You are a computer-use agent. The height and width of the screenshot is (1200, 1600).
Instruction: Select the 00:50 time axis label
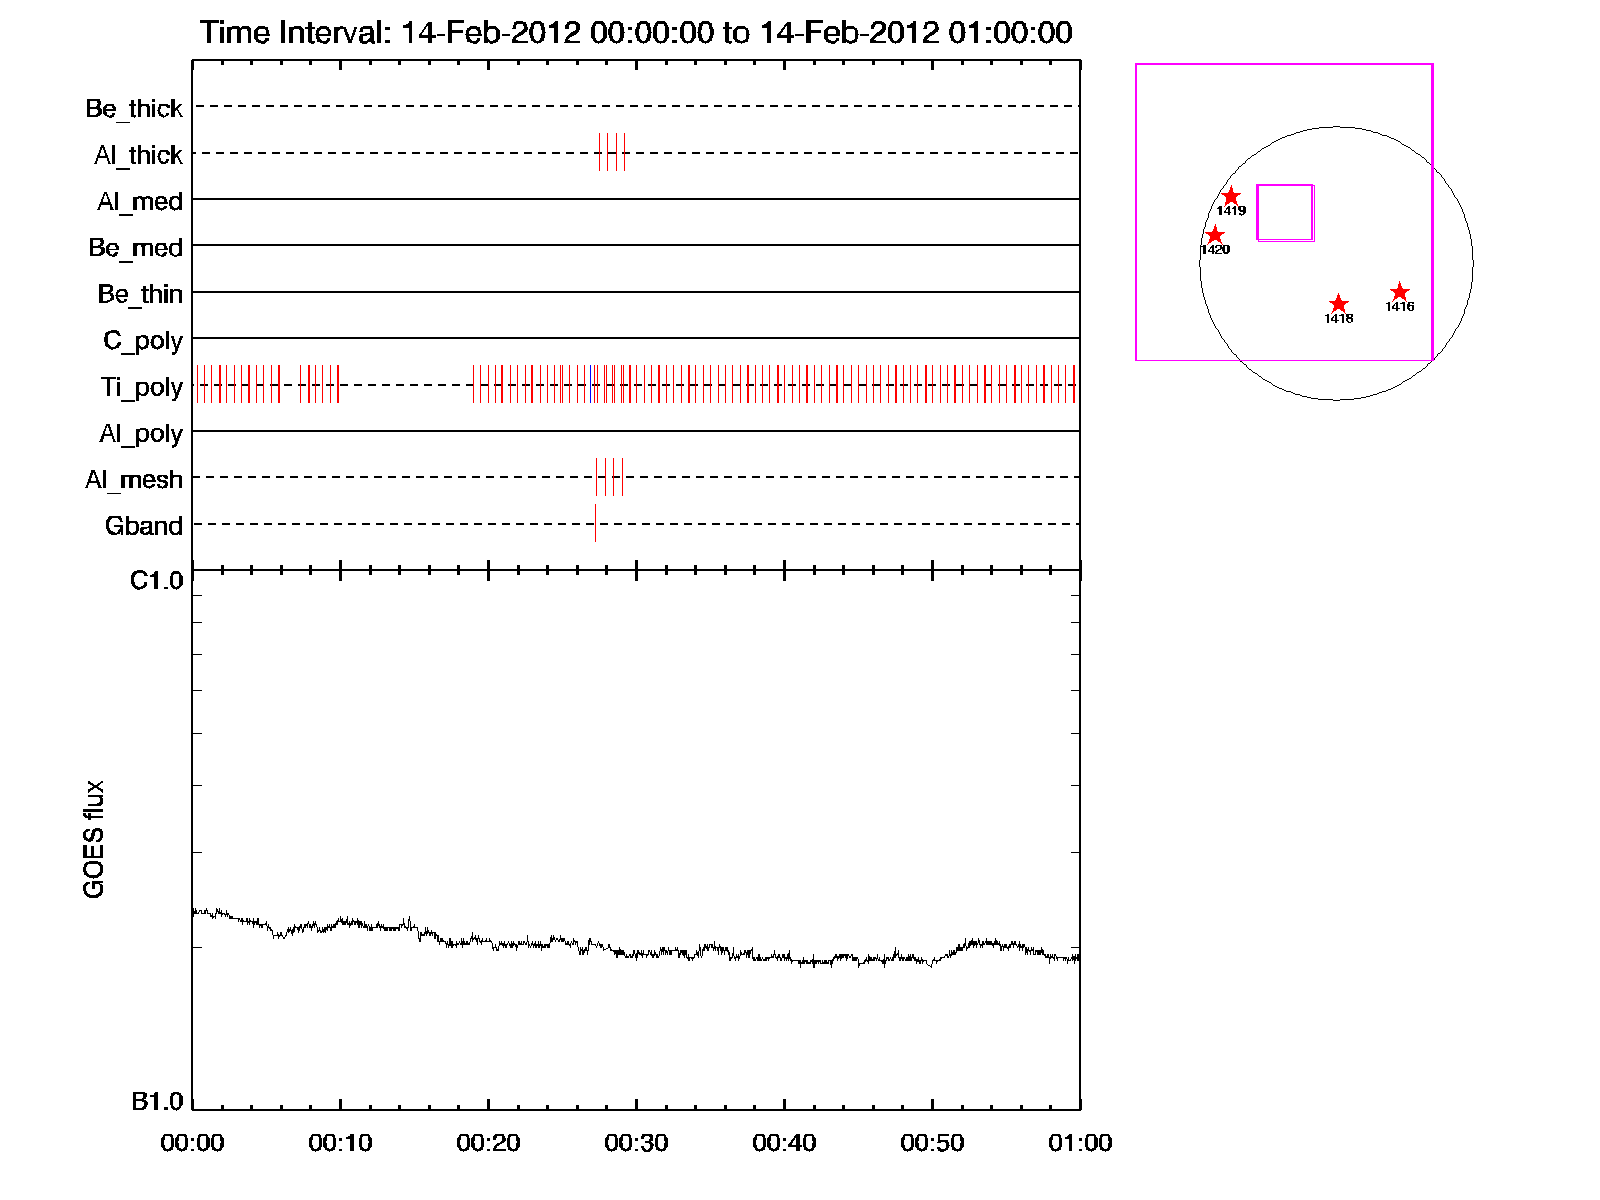coord(932,1143)
